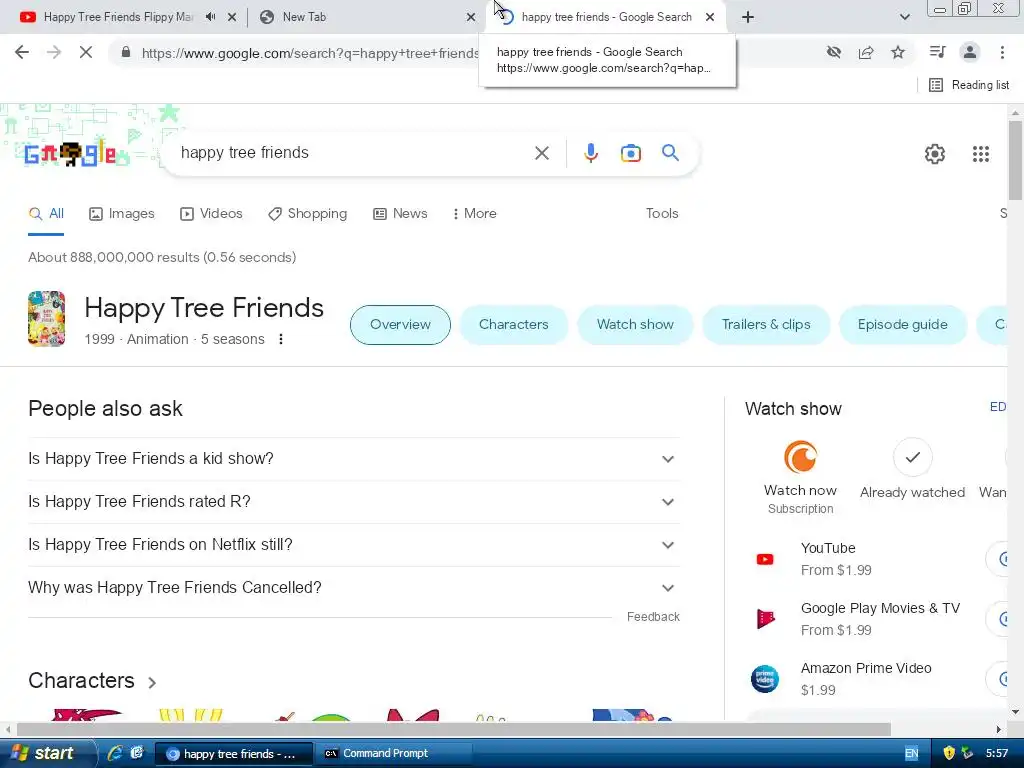Screen dimensions: 1024x768
Task: Click the browser forward arrow
Action: 54,52
